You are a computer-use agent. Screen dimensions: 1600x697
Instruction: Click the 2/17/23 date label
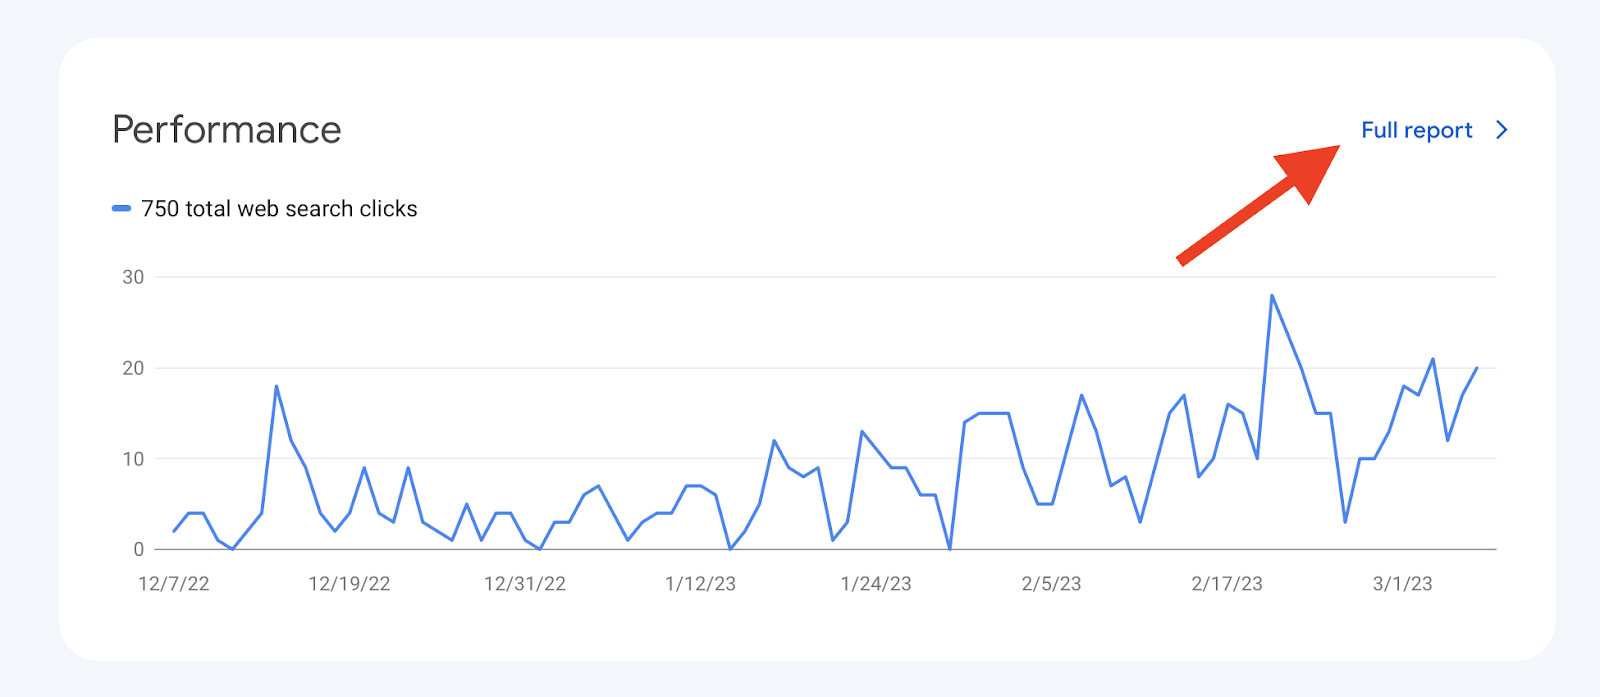[1227, 584]
